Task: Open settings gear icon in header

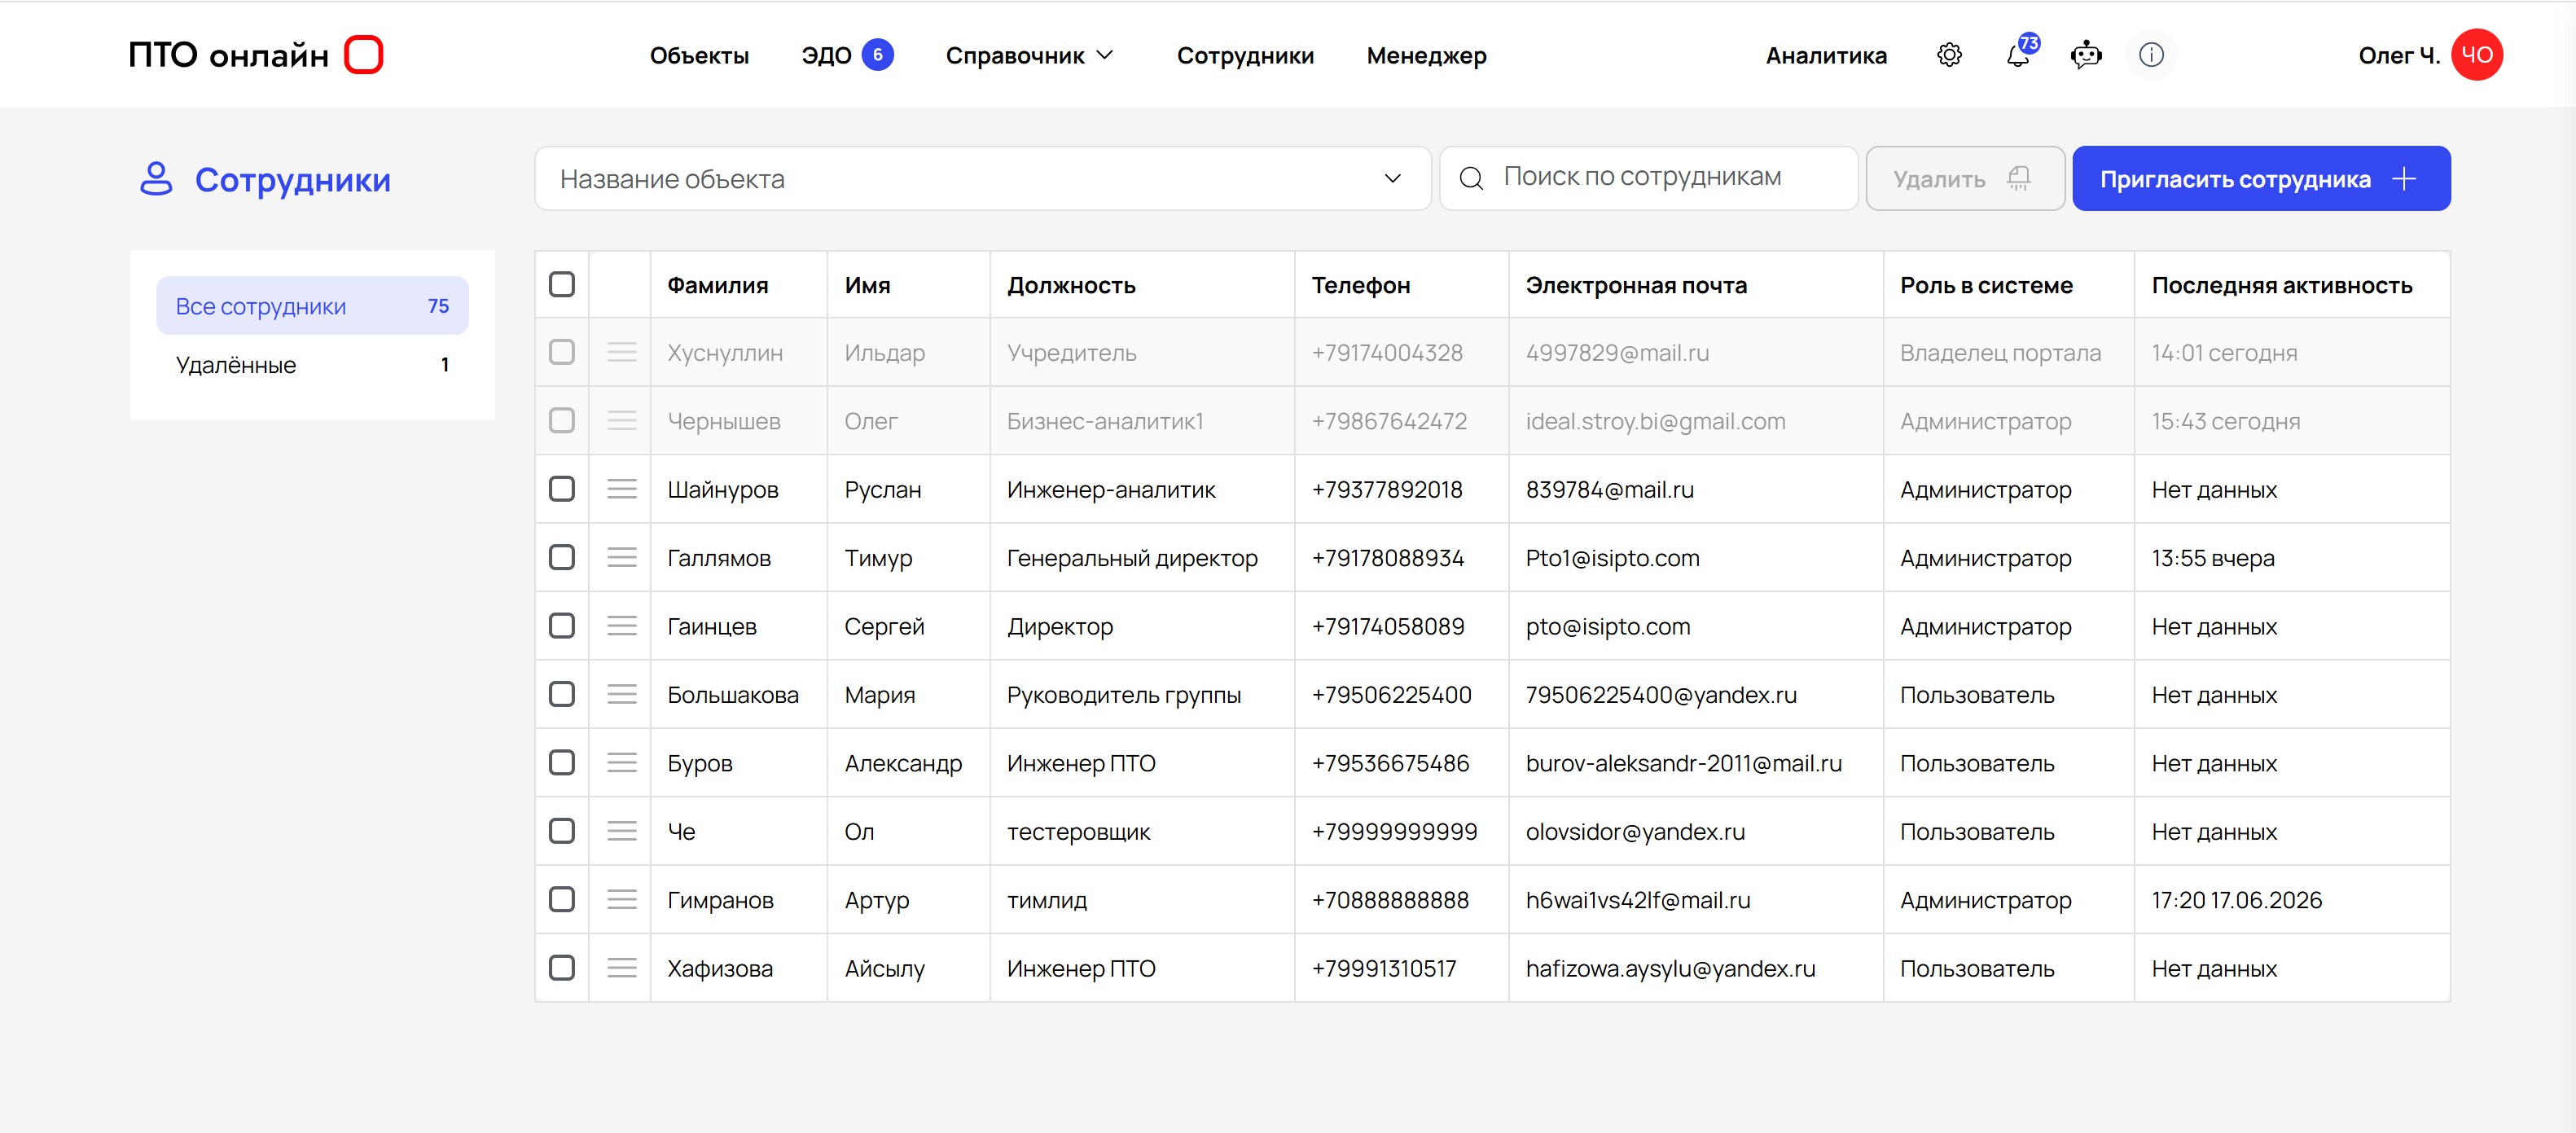Action: click(x=1949, y=55)
